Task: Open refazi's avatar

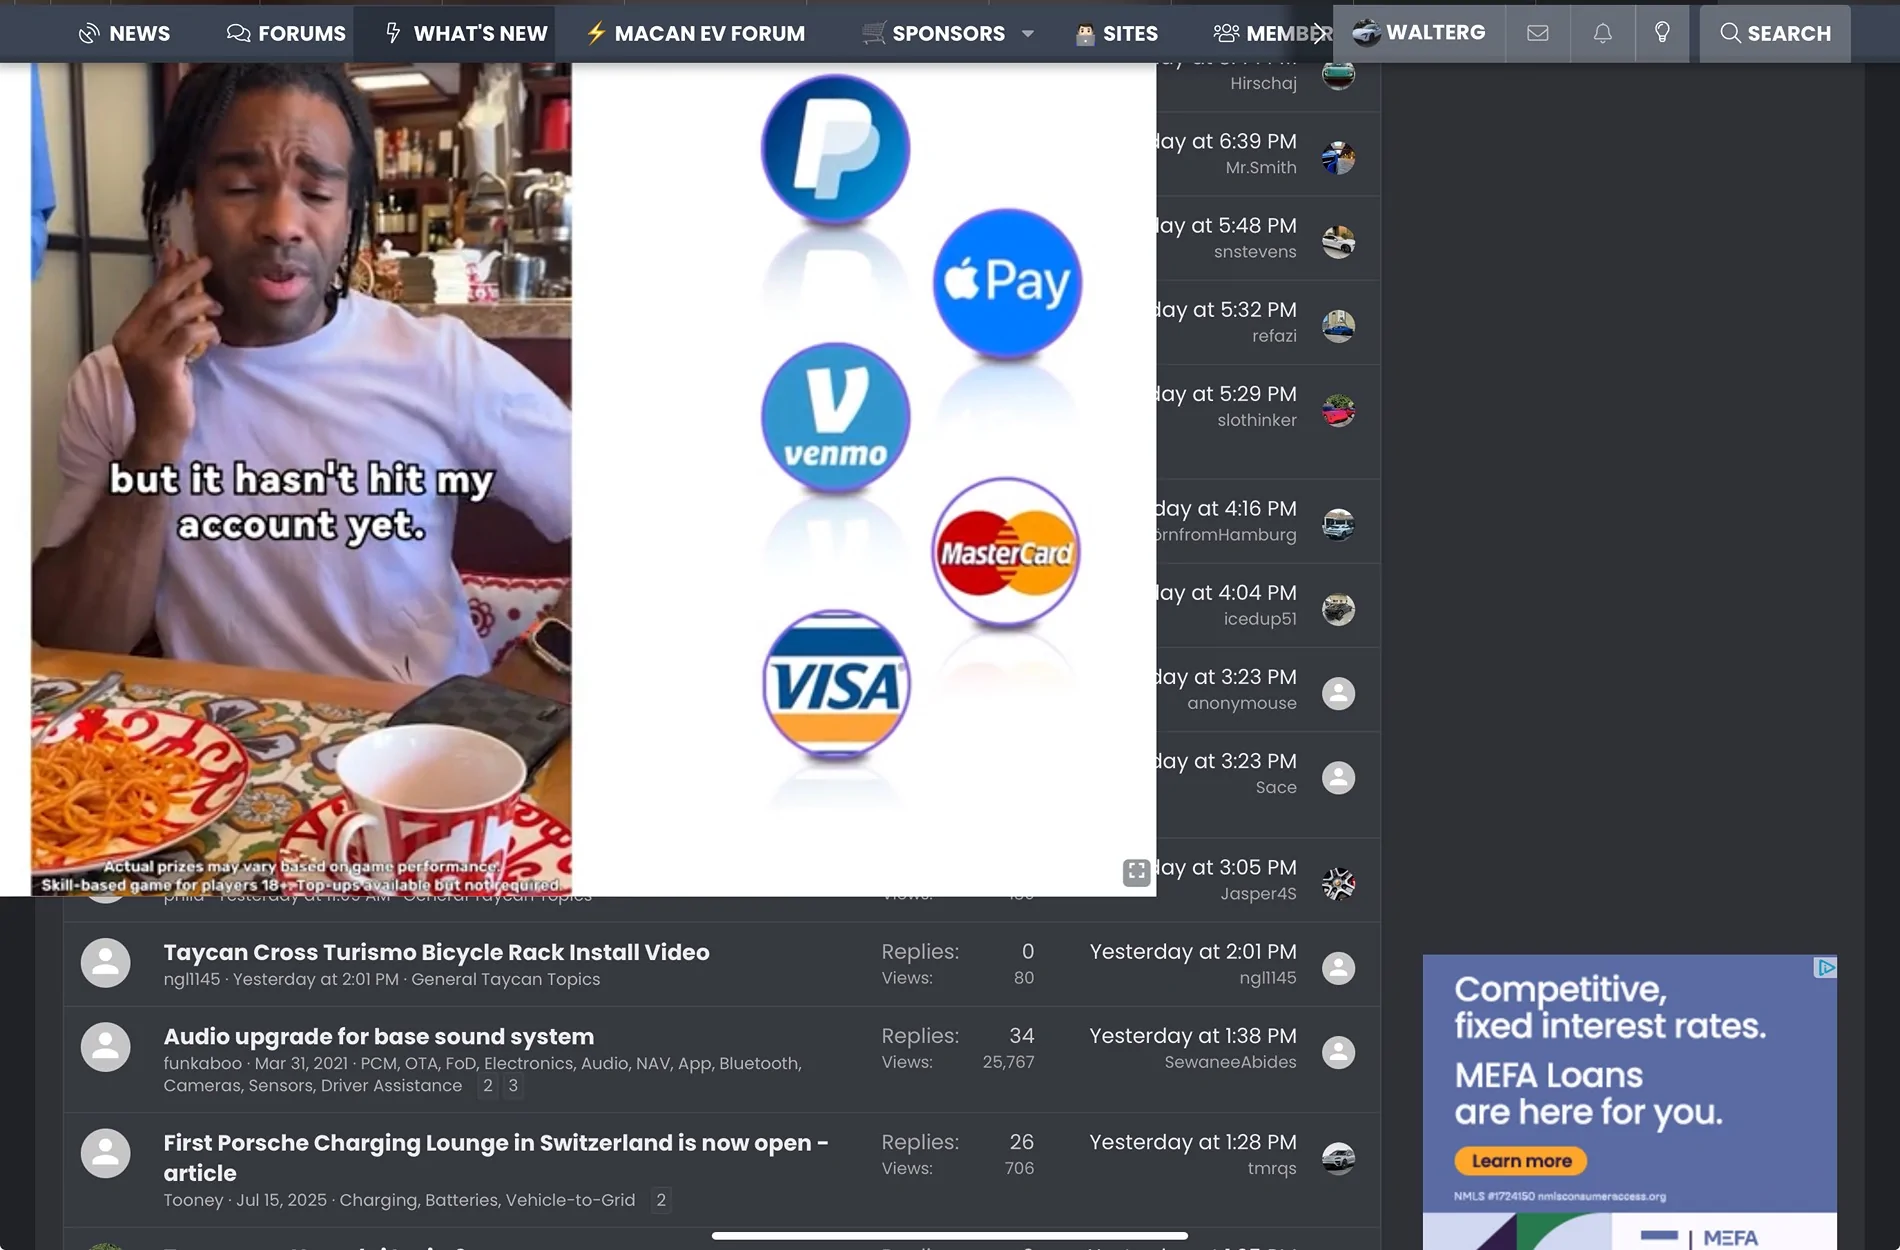Action: 1338,326
